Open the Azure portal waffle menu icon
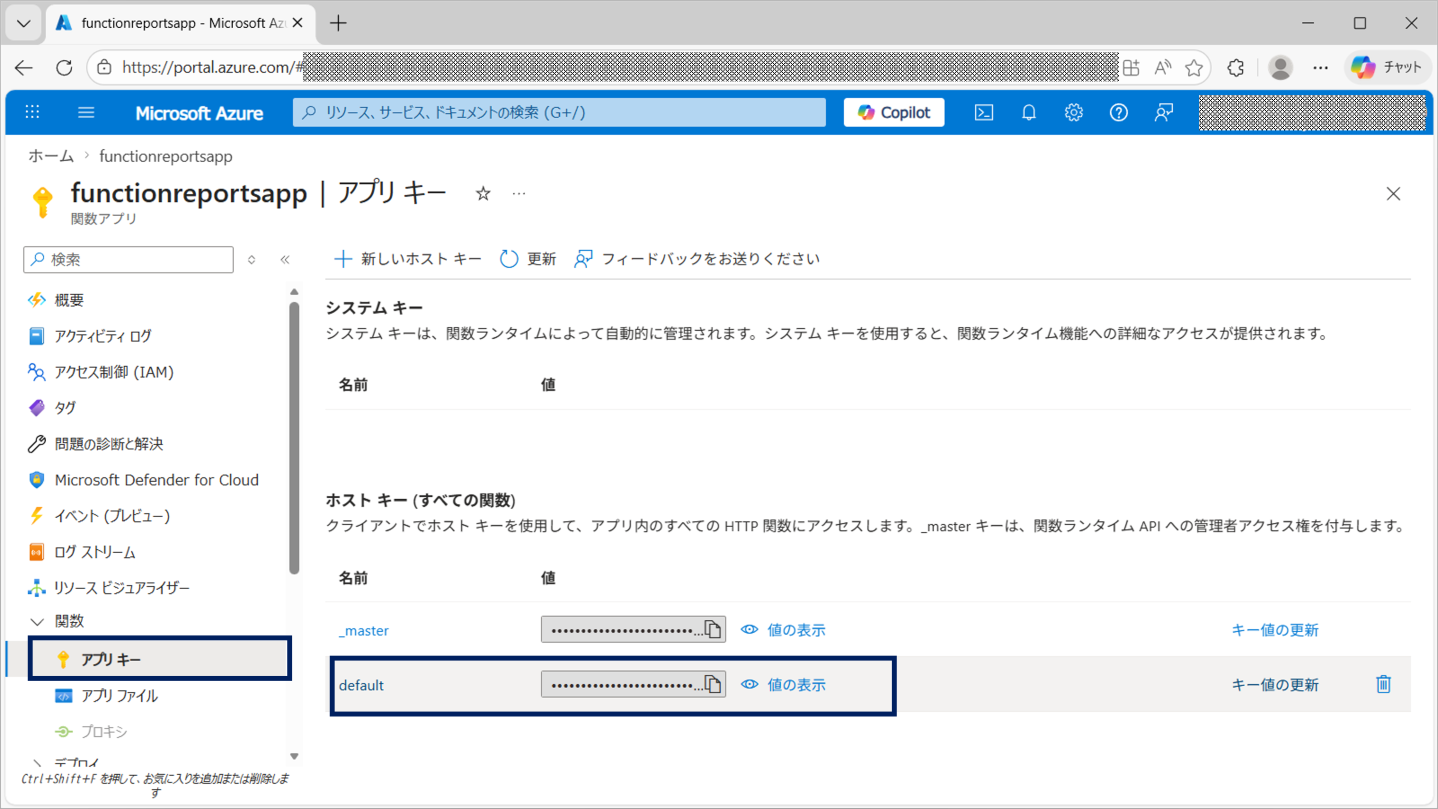 click(x=32, y=112)
